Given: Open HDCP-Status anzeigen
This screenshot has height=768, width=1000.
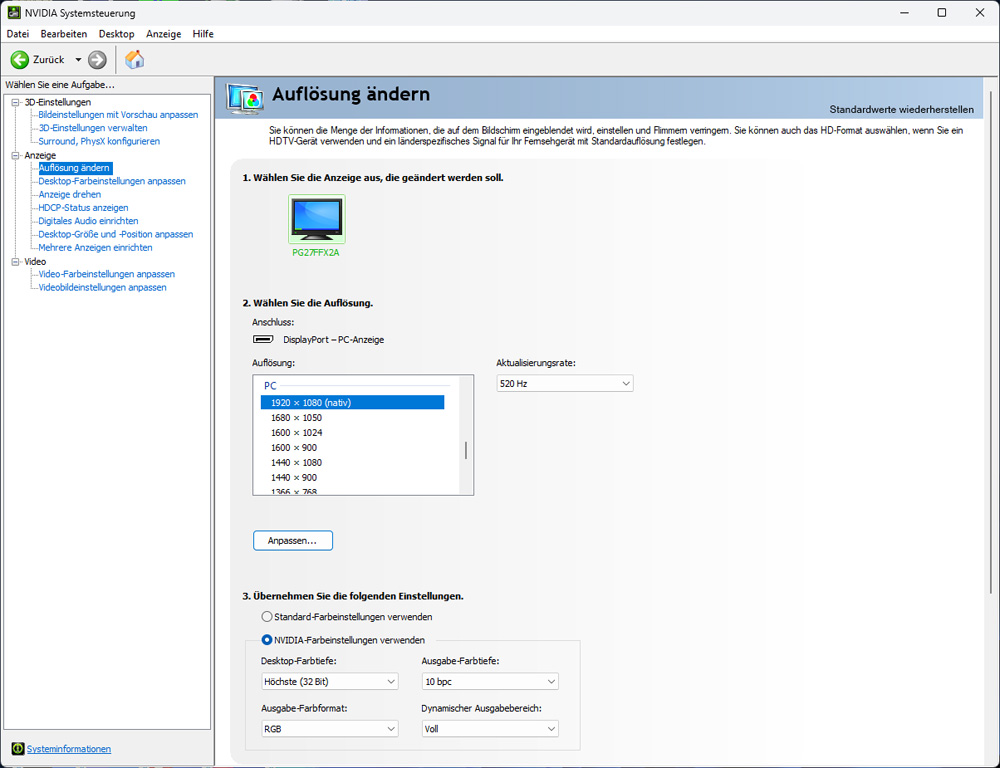Looking at the screenshot, I should click(x=83, y=208).
